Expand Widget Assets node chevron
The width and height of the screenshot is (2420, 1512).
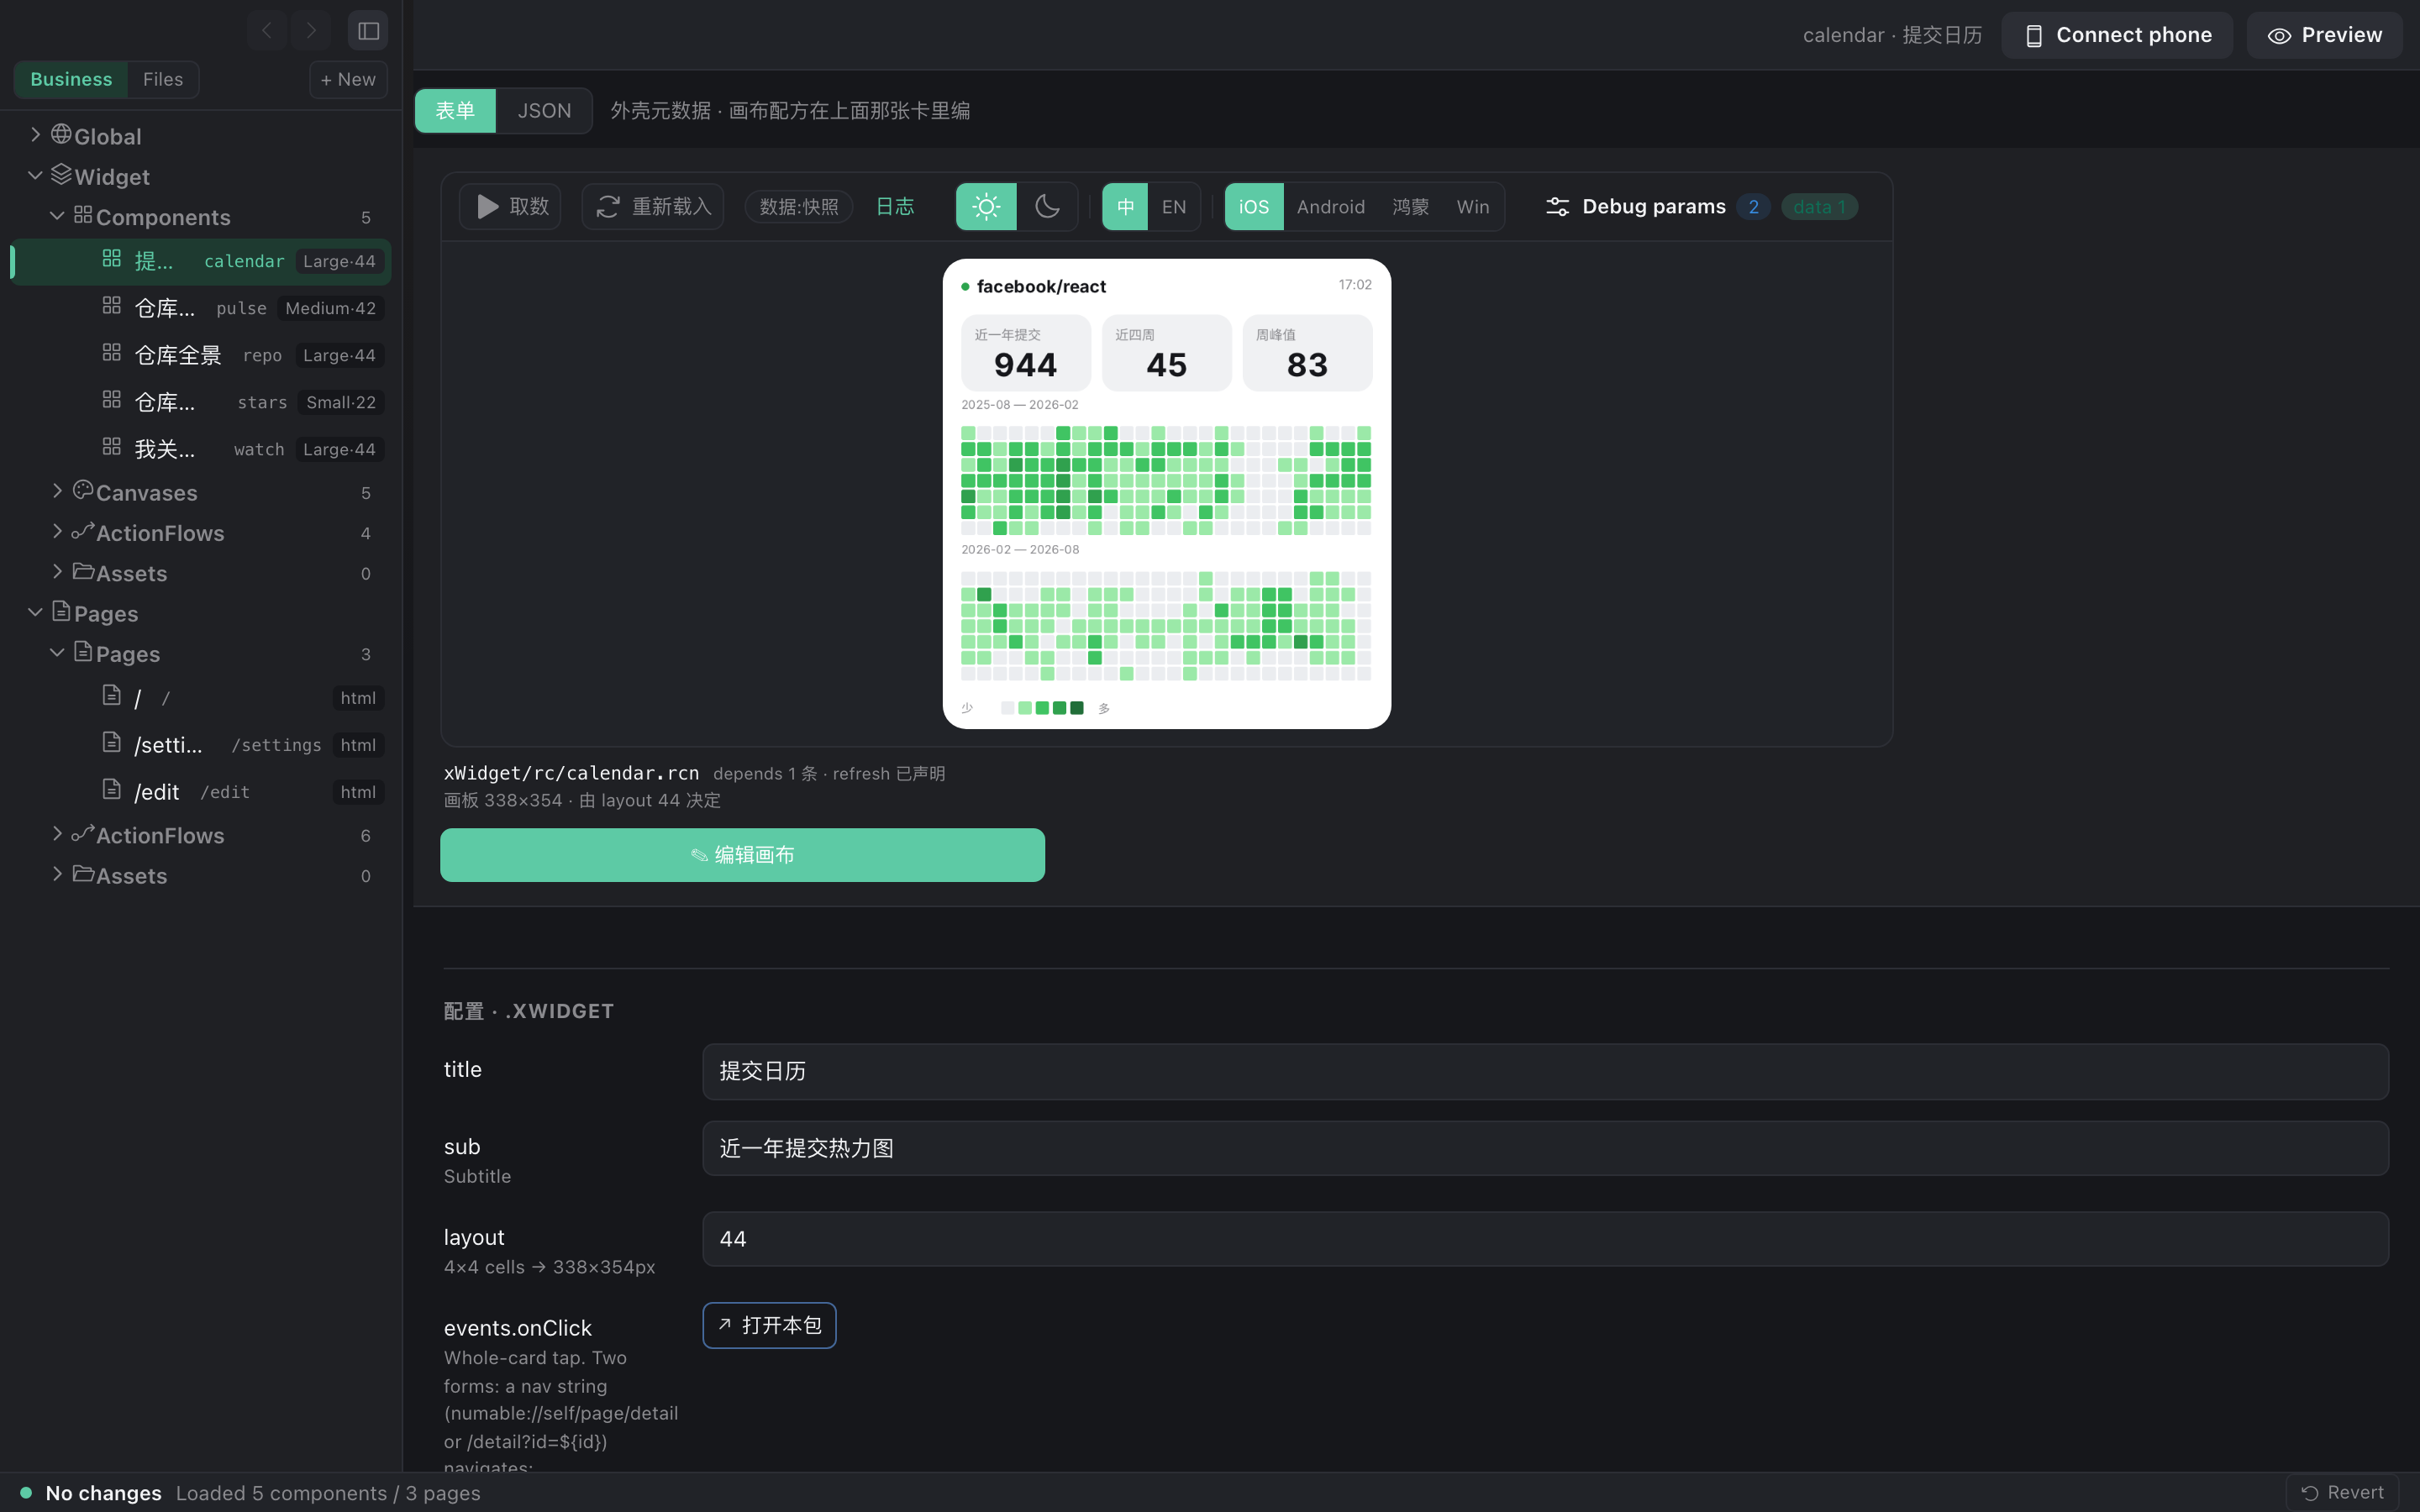57,571
